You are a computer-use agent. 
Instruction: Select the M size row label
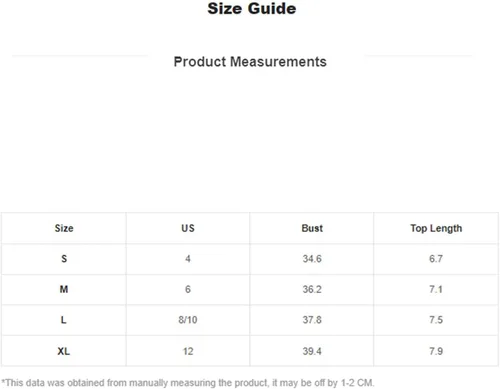64,289
